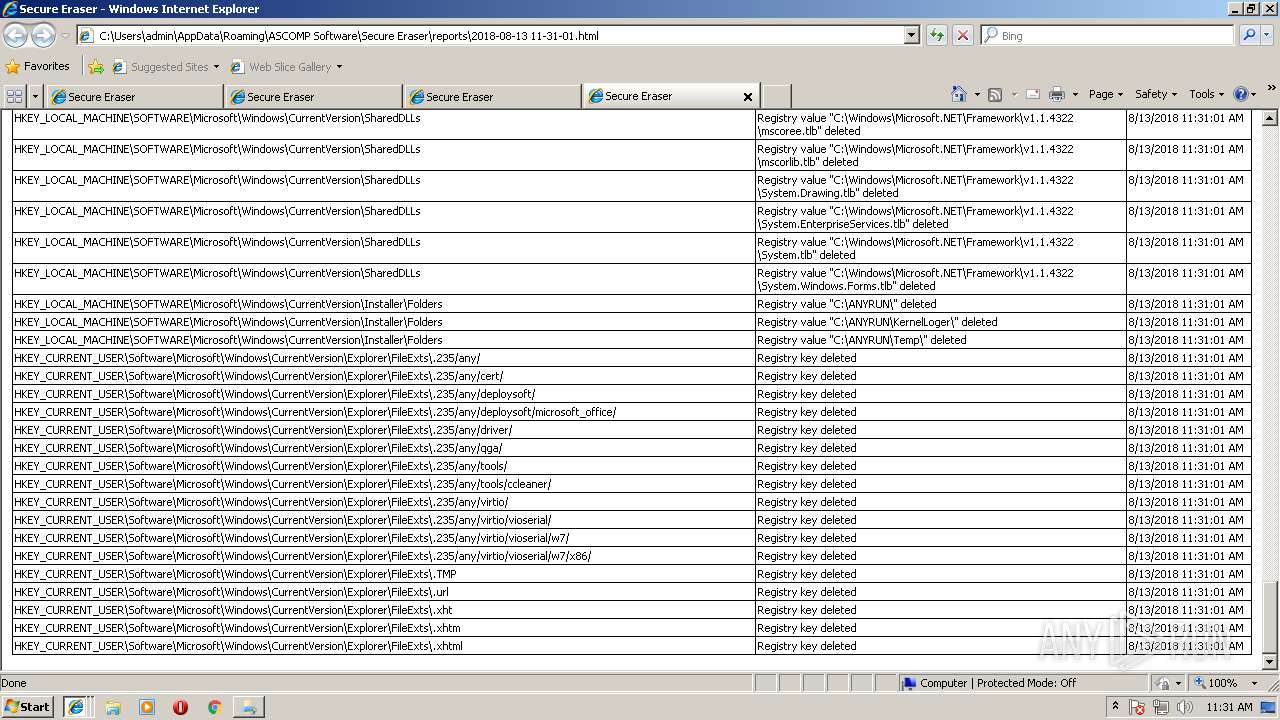Switch to the third Secure Eraser tab
This screenshot has height=720, width=1280.
tap(492, 97)
